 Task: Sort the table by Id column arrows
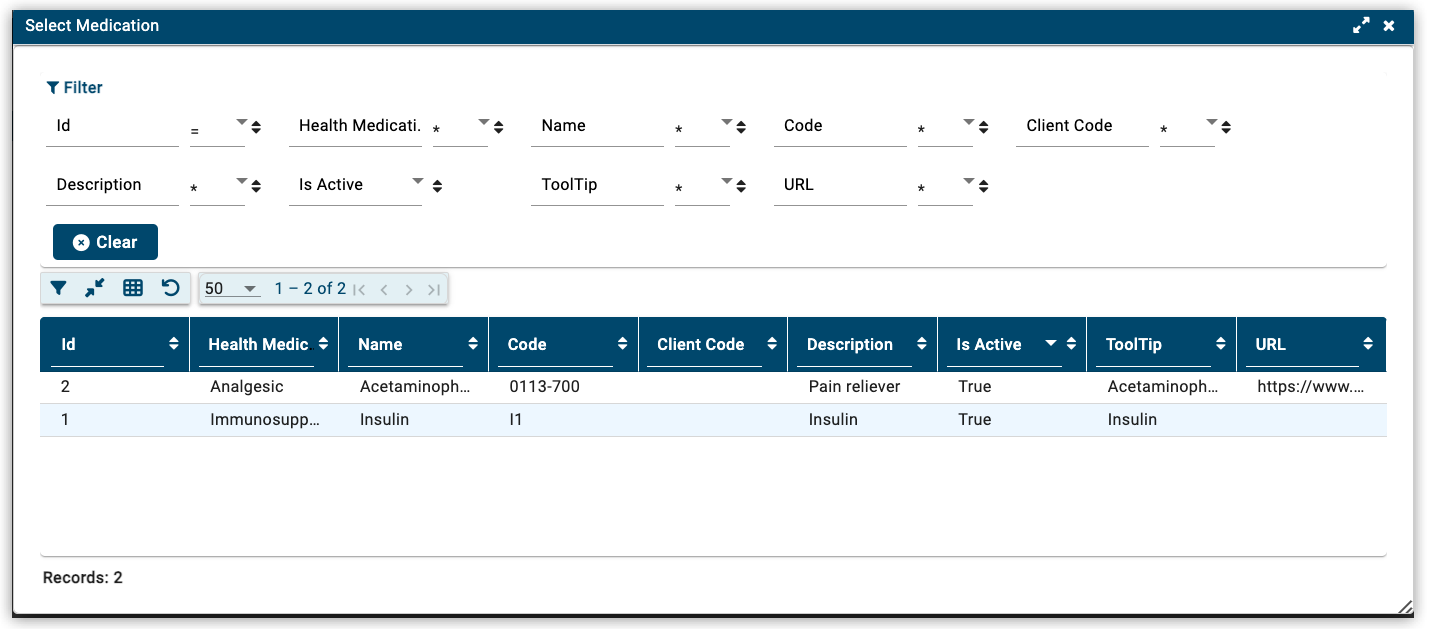click(174, 344)
